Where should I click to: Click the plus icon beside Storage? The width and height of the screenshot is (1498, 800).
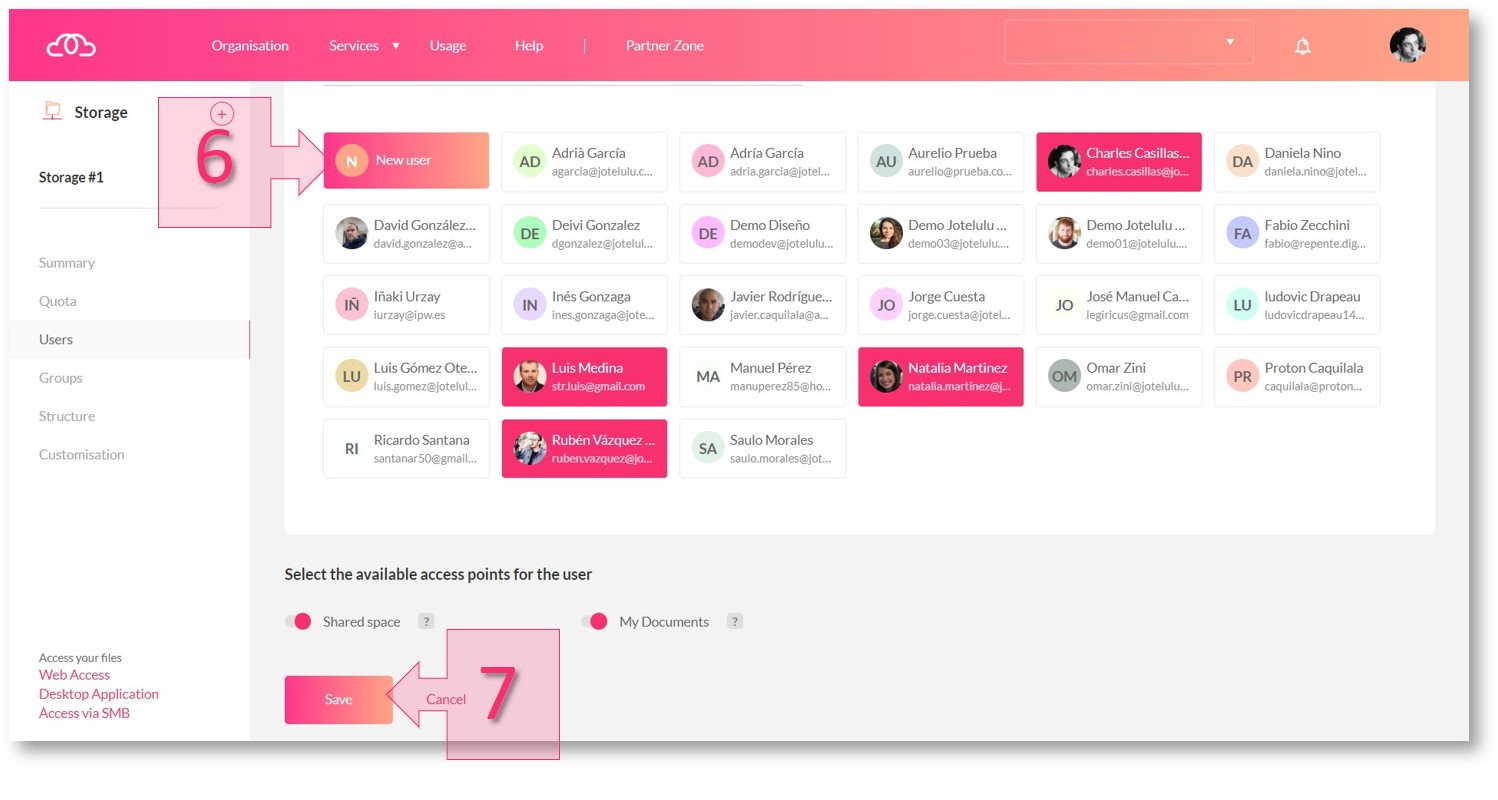[222, 113]
